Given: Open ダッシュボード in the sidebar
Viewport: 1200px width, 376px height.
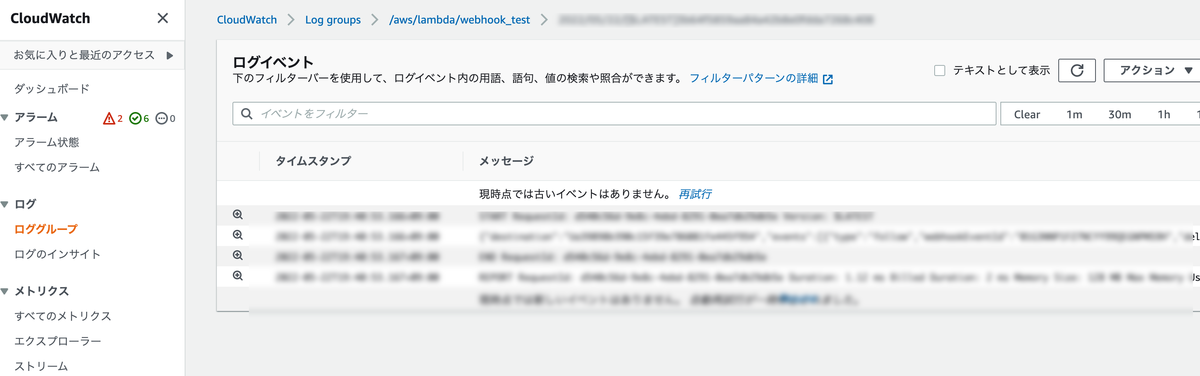Looking at the screenshot, I should pos(51,89).
